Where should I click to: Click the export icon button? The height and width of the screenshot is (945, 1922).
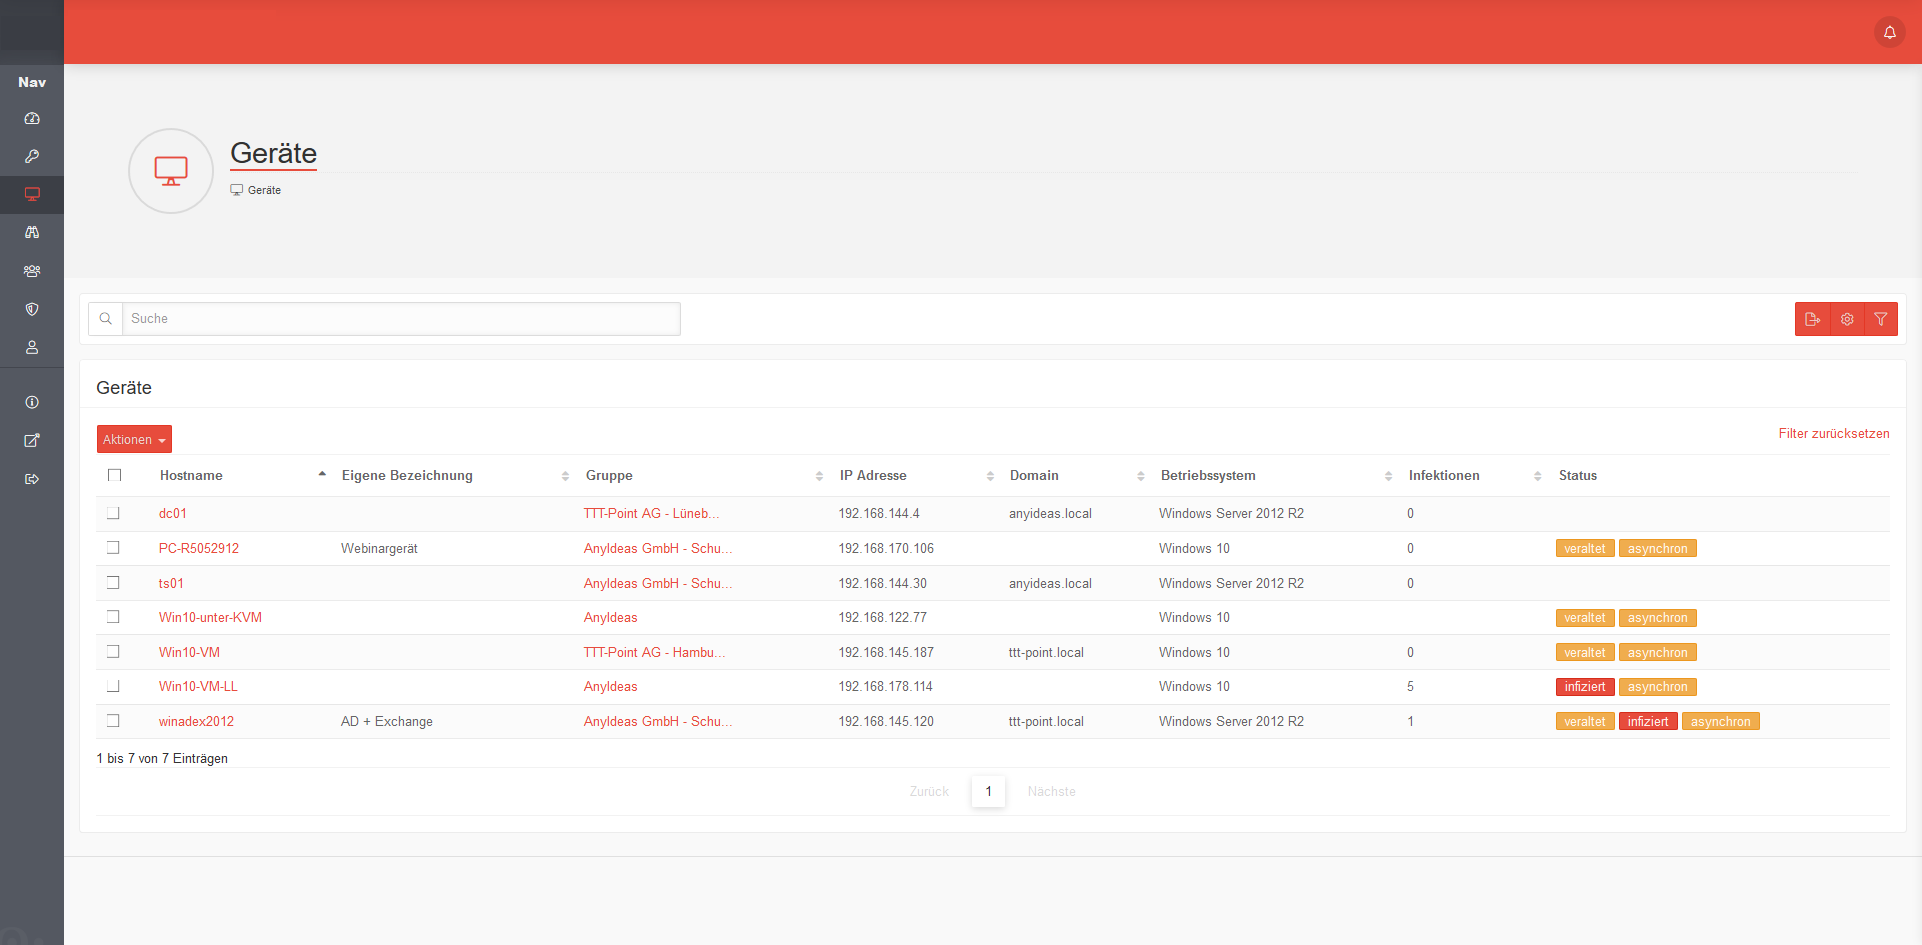(x=1812, y=319)
